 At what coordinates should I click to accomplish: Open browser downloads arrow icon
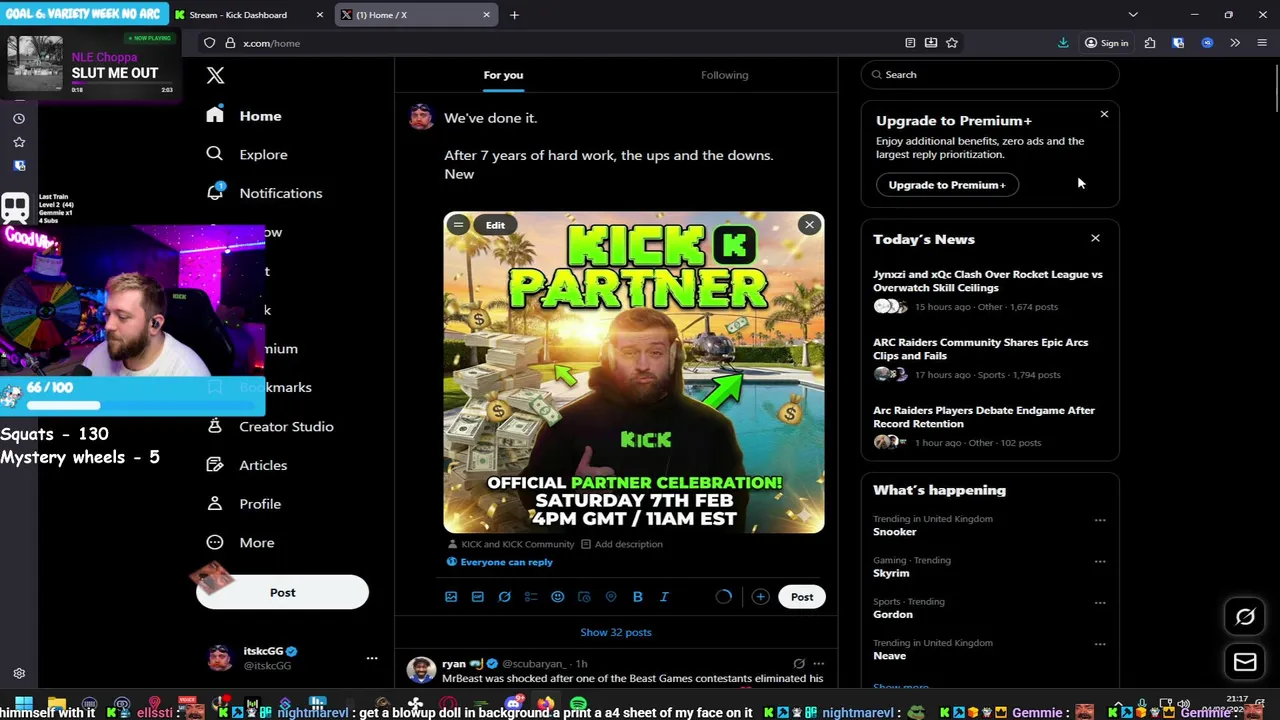1063,43
